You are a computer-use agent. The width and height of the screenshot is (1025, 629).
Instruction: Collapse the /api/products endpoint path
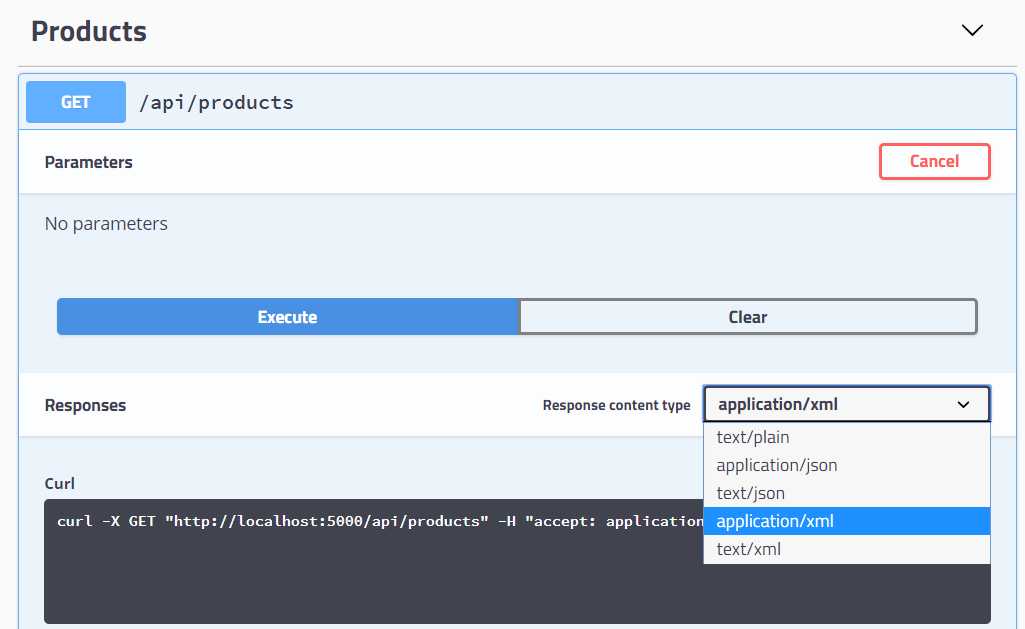pos(216,103)
